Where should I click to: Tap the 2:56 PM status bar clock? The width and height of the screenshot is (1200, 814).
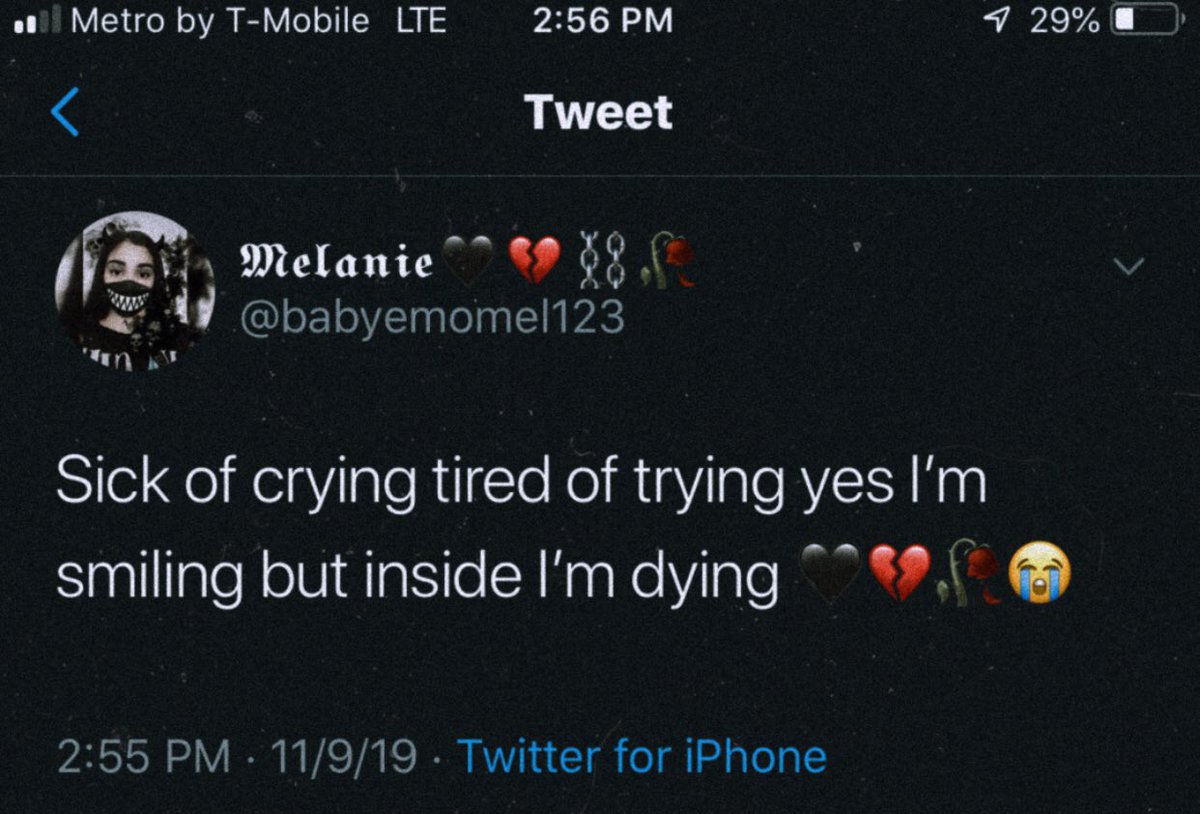[603, 21]
